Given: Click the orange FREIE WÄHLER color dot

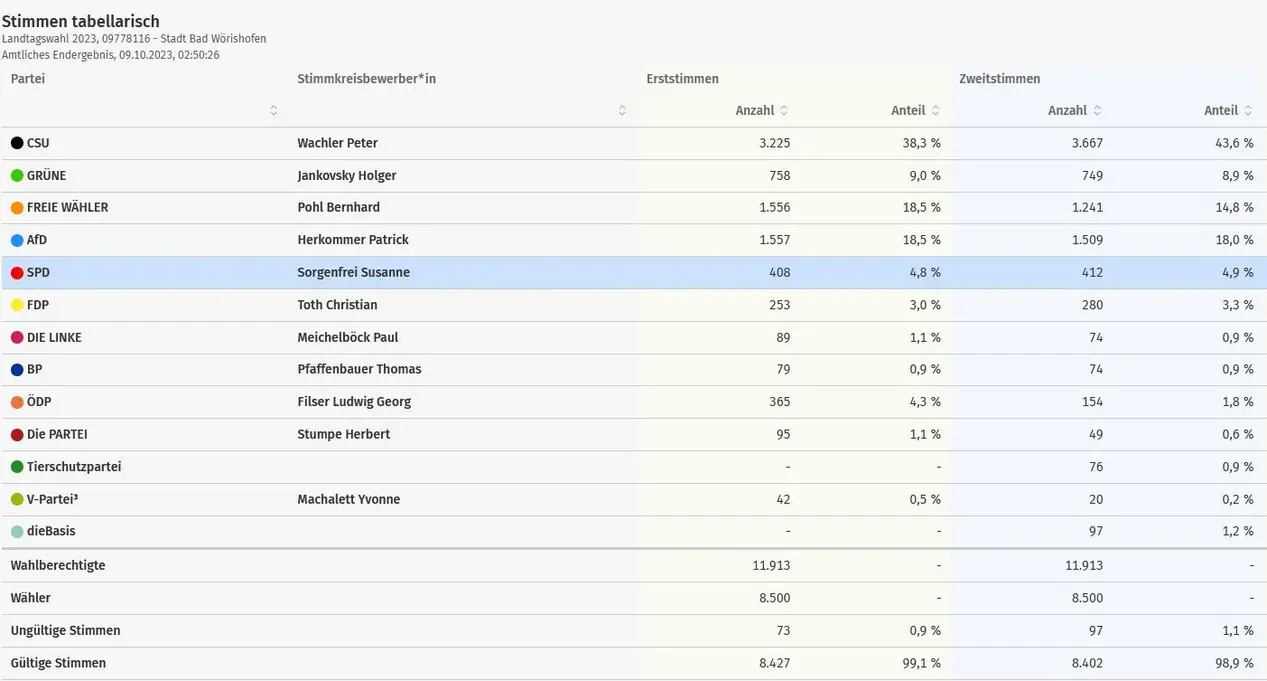Looking at the screenshot, I should [x=17, y=208].
